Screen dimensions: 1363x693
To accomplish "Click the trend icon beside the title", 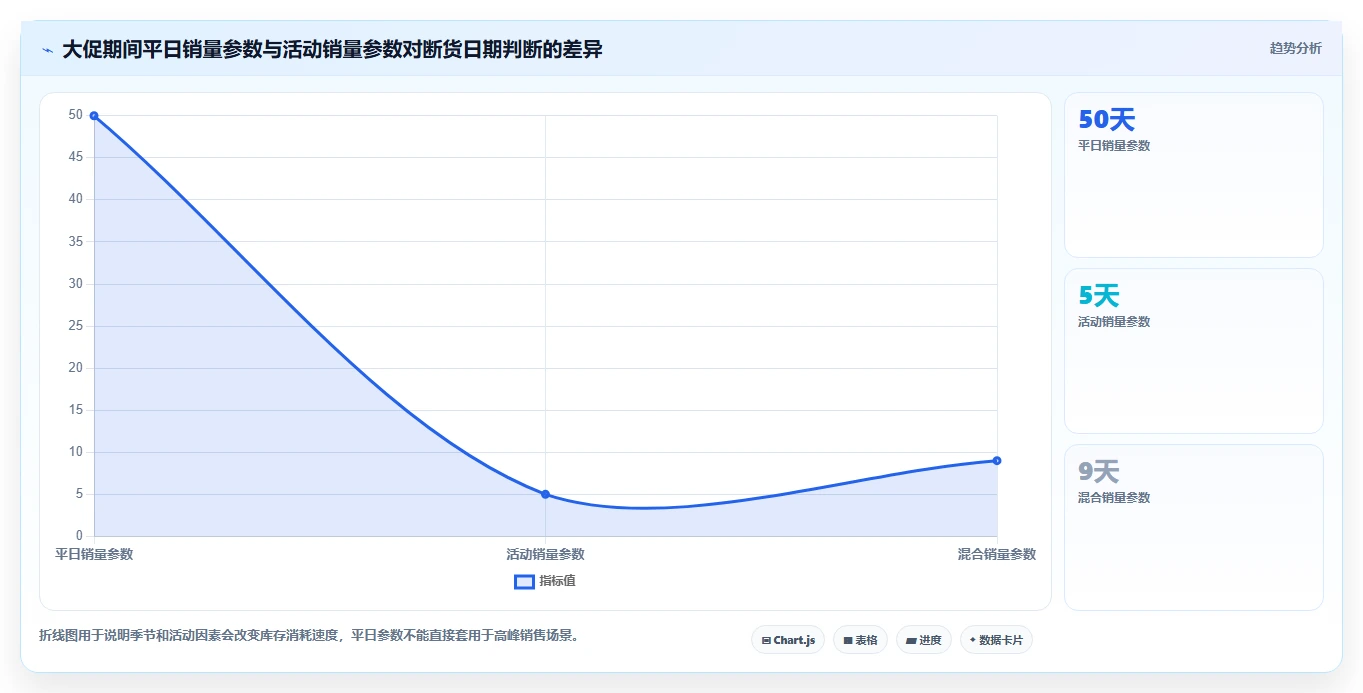I will 47,50.
